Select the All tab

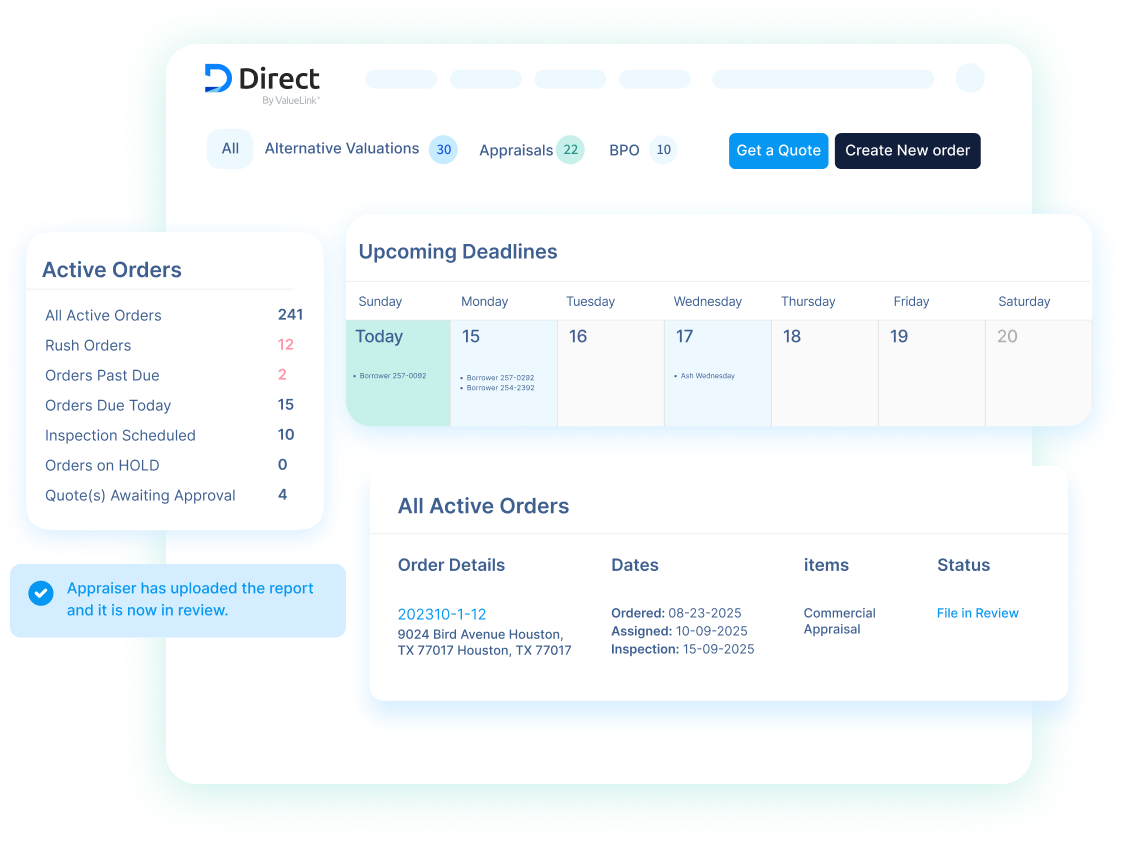[230, 149]
